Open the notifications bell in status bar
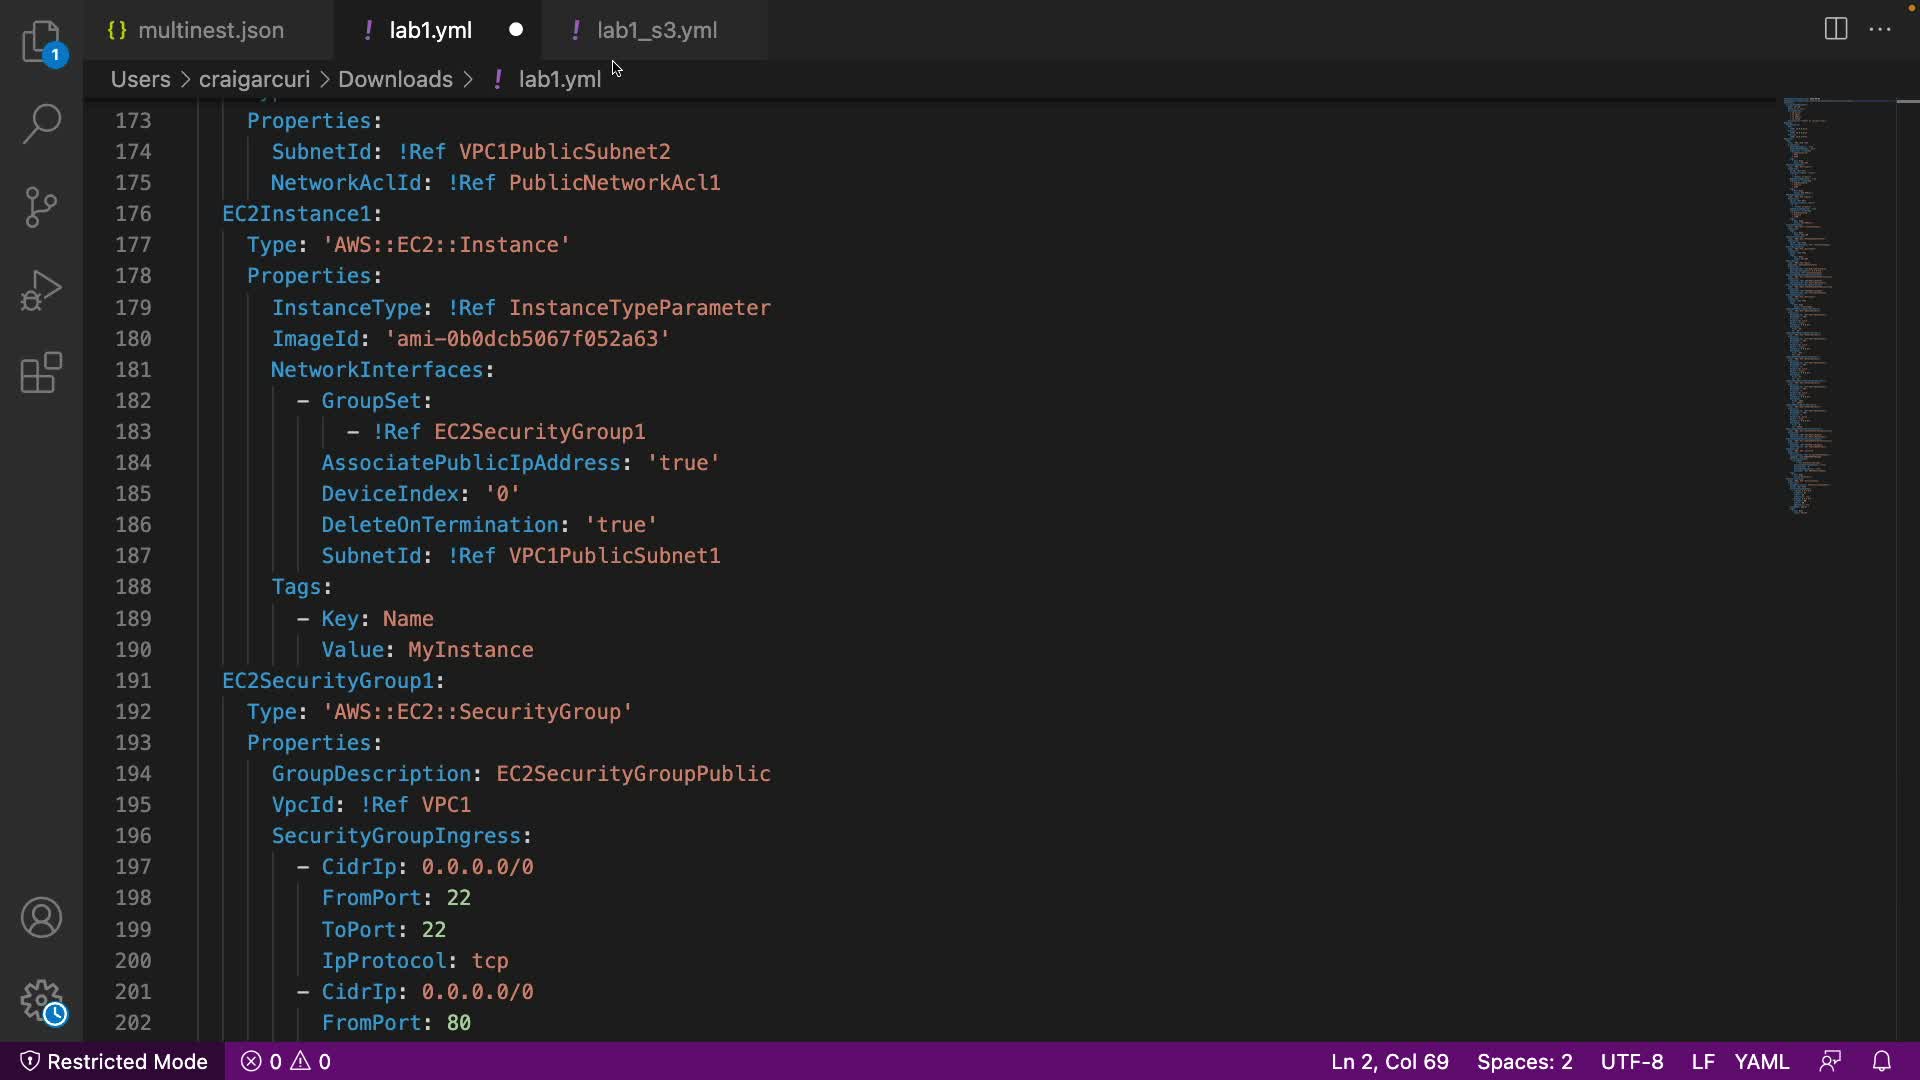 click(x=1881, y=1061)
